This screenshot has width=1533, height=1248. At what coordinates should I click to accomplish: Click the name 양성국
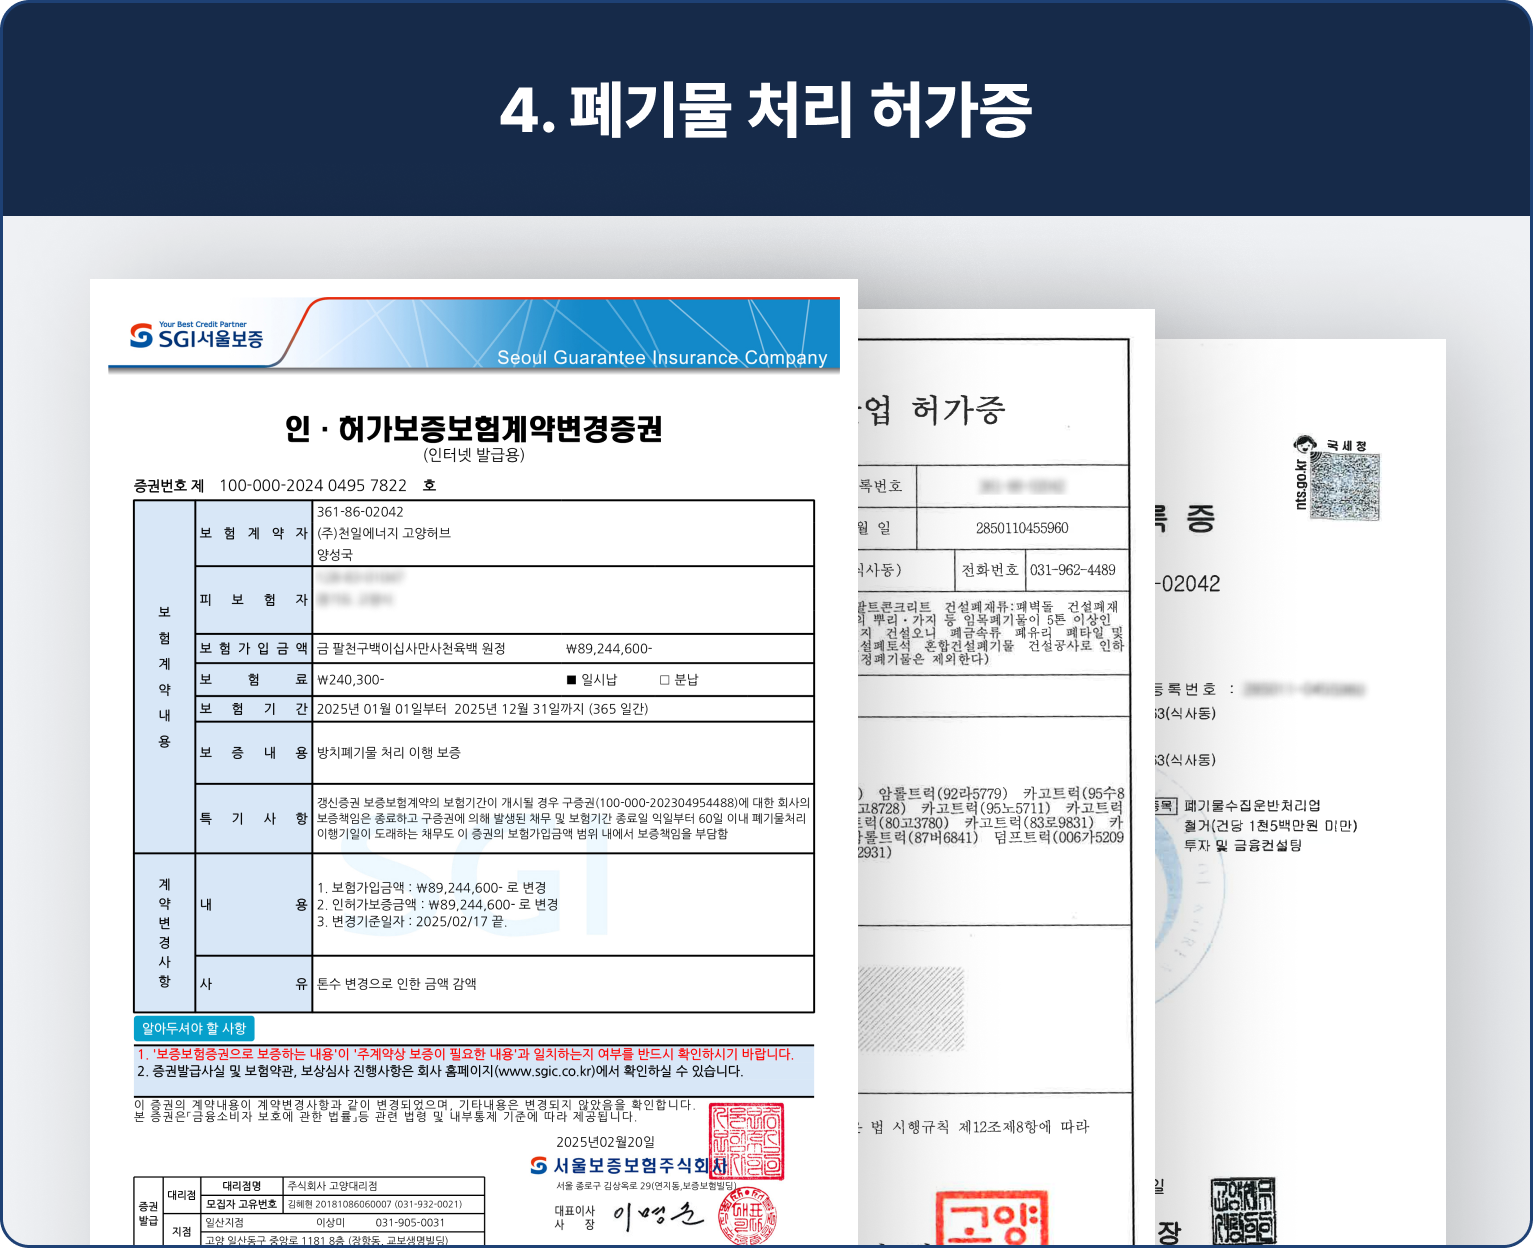[x=335, y=555]
